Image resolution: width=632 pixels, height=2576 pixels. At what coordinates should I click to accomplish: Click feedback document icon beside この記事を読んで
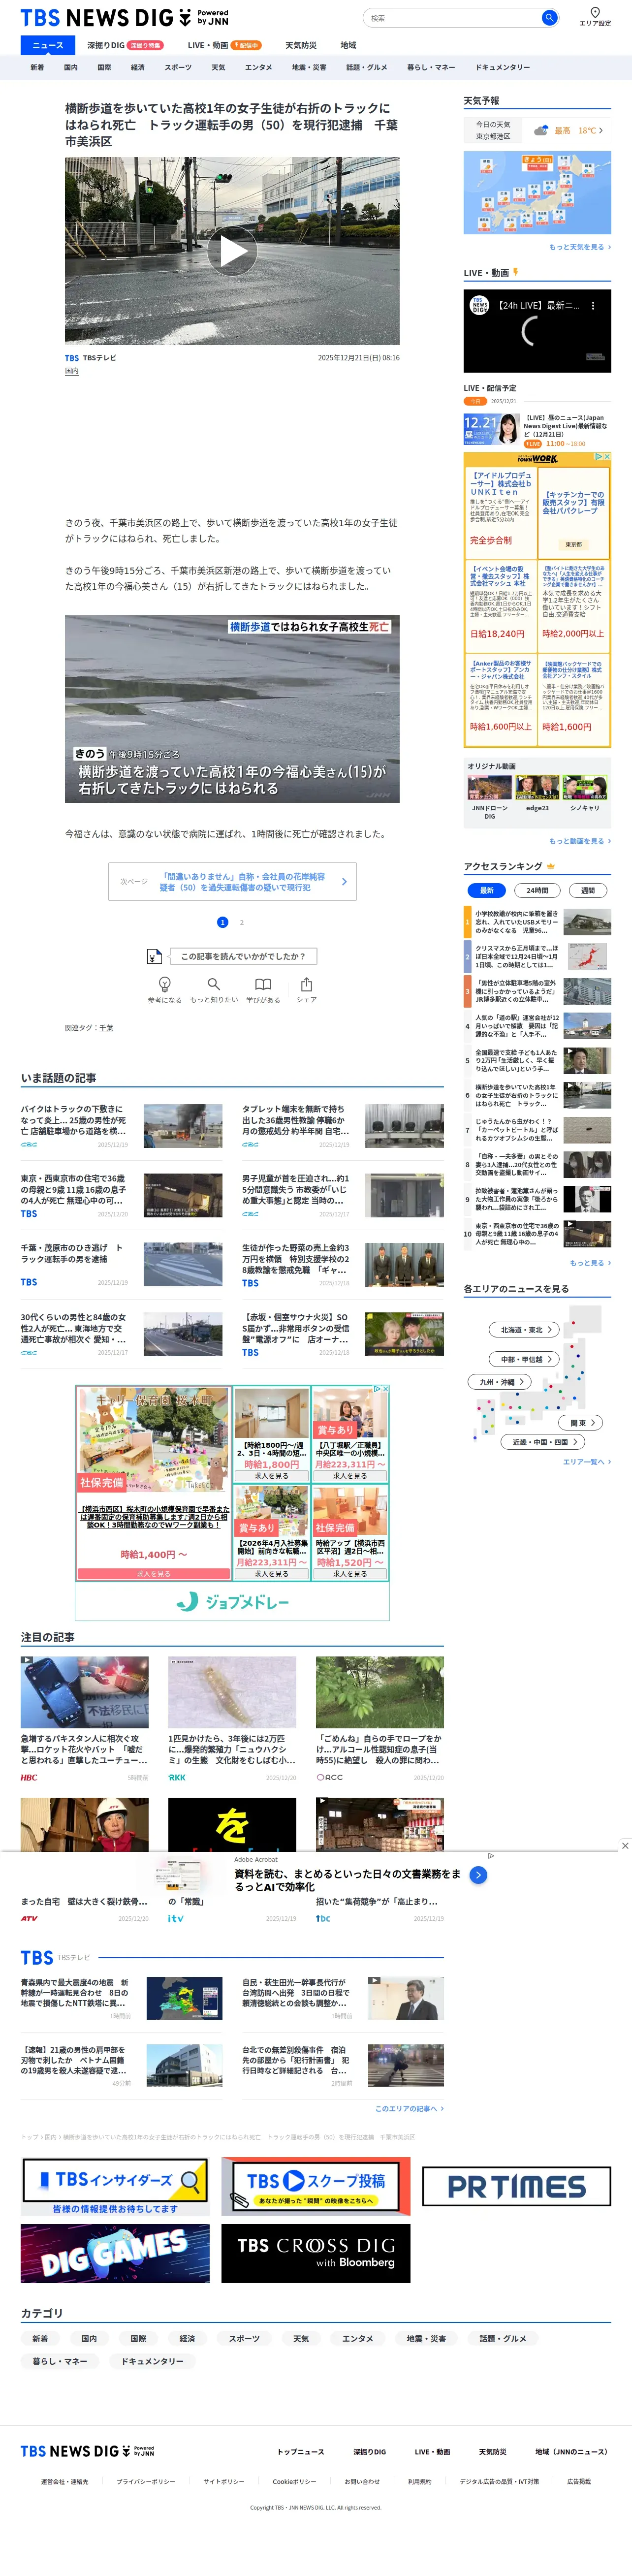(154, 956)
